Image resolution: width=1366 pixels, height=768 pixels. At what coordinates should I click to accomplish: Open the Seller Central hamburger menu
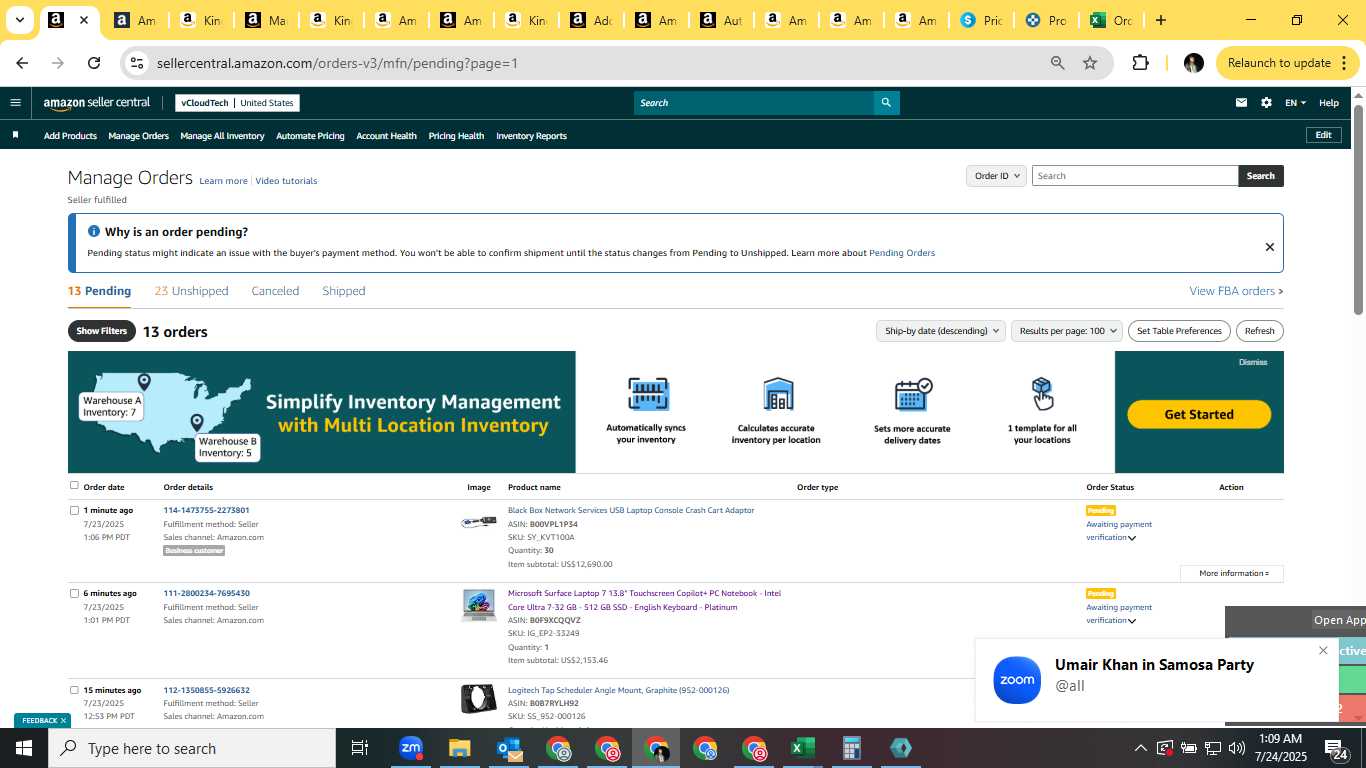coord(15,102)
